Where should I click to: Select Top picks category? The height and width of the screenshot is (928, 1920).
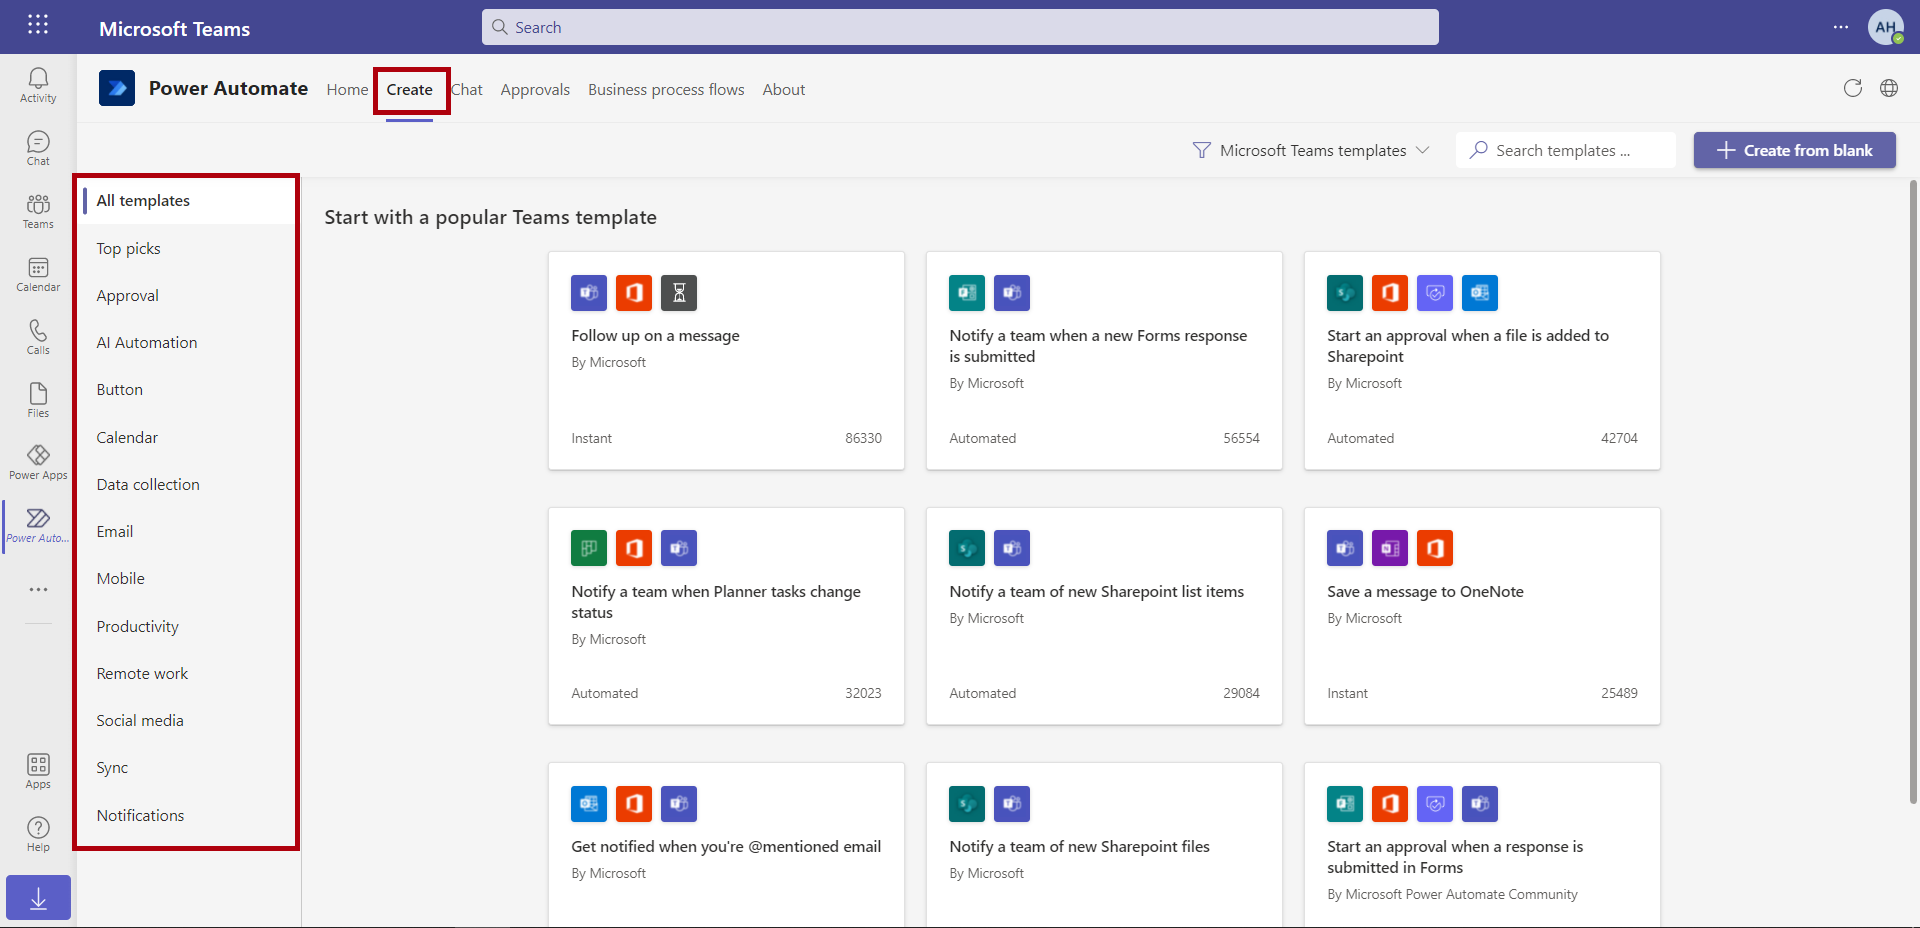point(187,248)
